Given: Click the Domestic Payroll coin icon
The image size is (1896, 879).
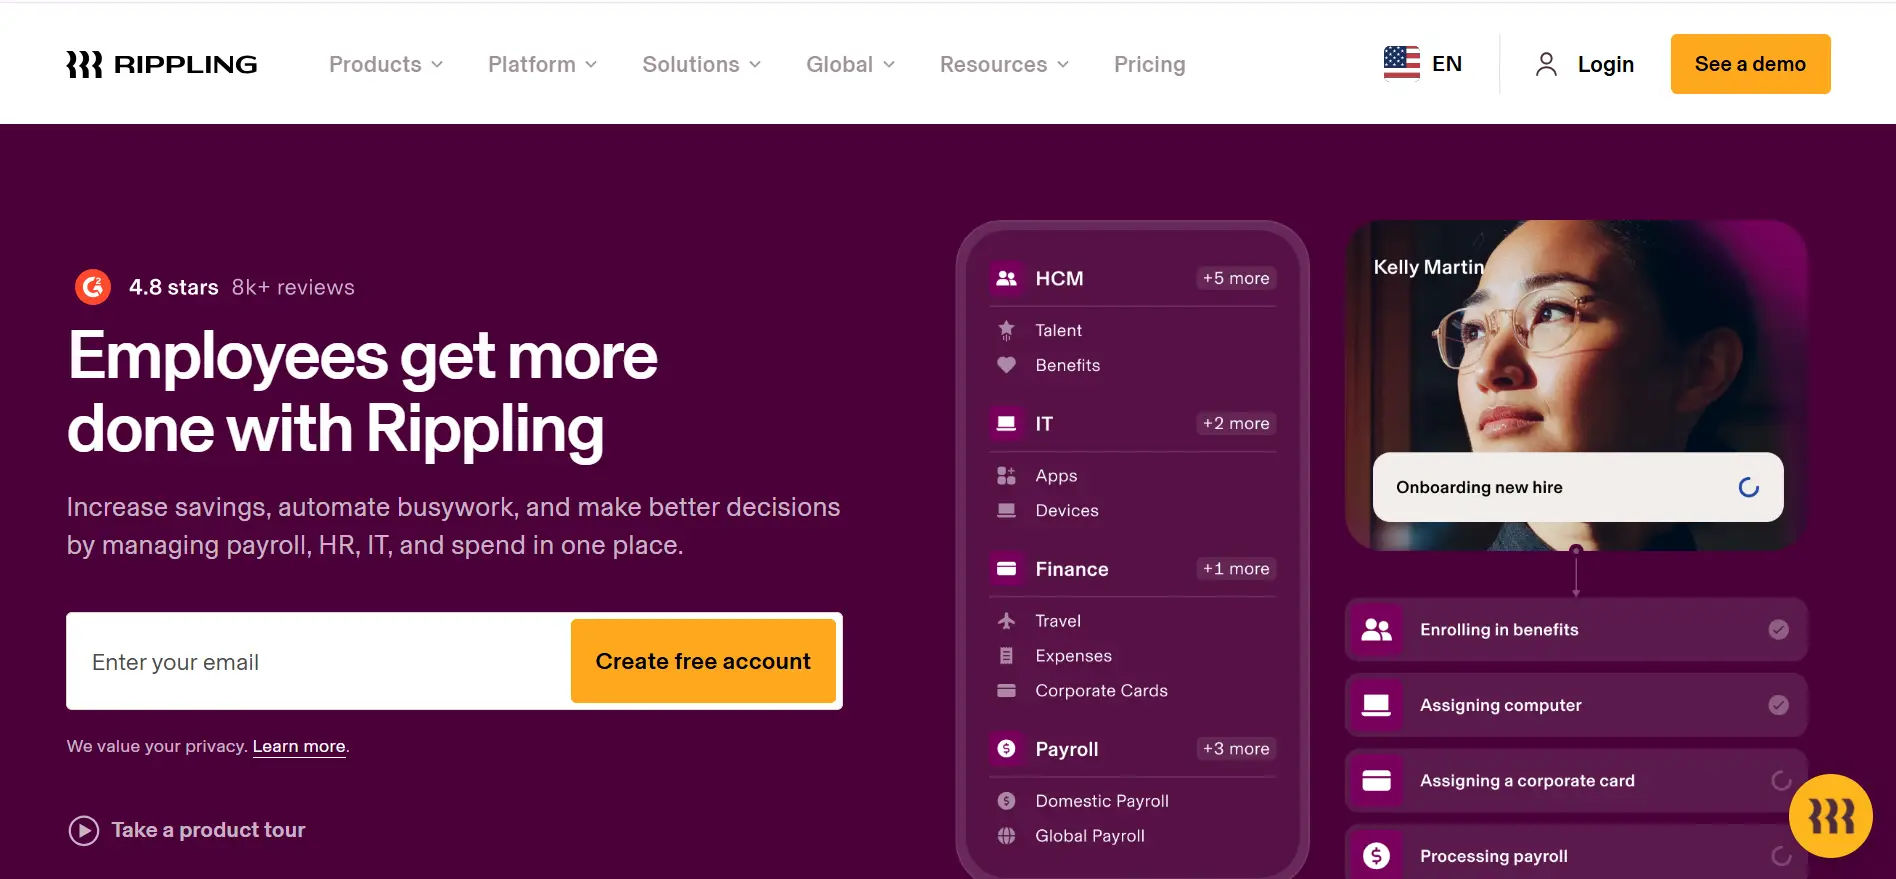Looking at the screenshot, I should [1006, 801].
